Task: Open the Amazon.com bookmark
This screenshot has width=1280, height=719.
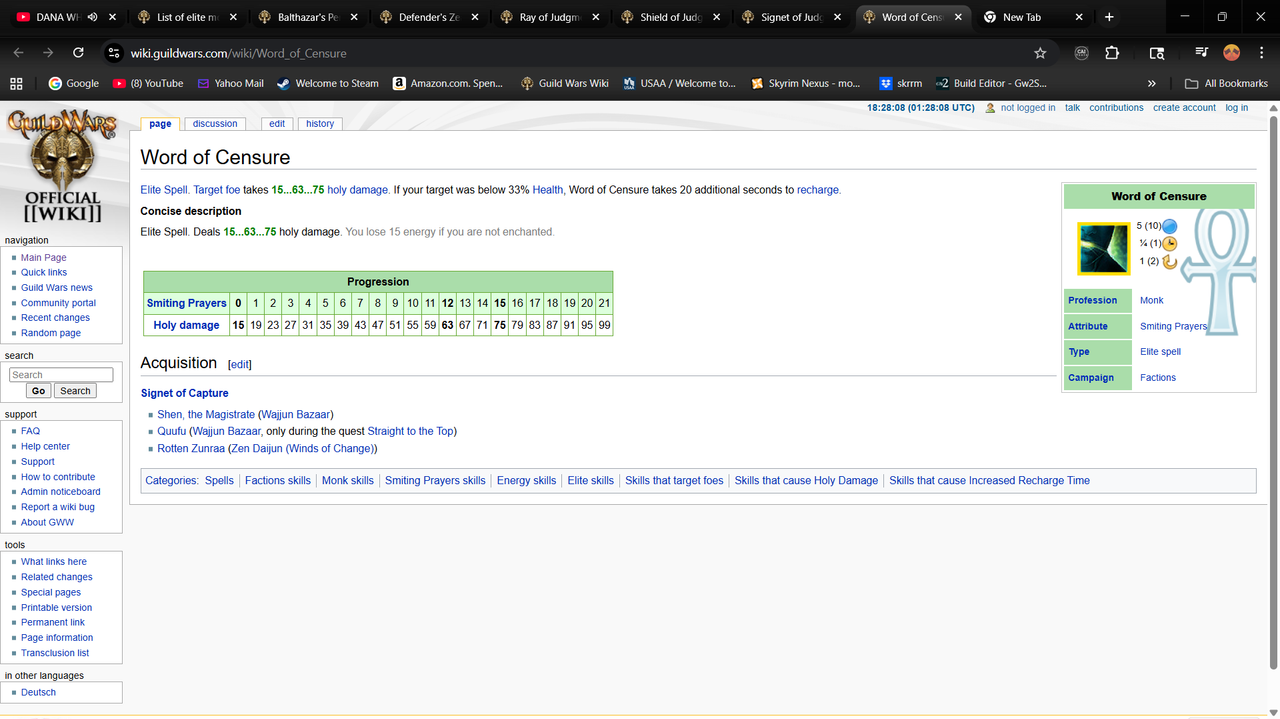Action: click(x=448, y=83)
